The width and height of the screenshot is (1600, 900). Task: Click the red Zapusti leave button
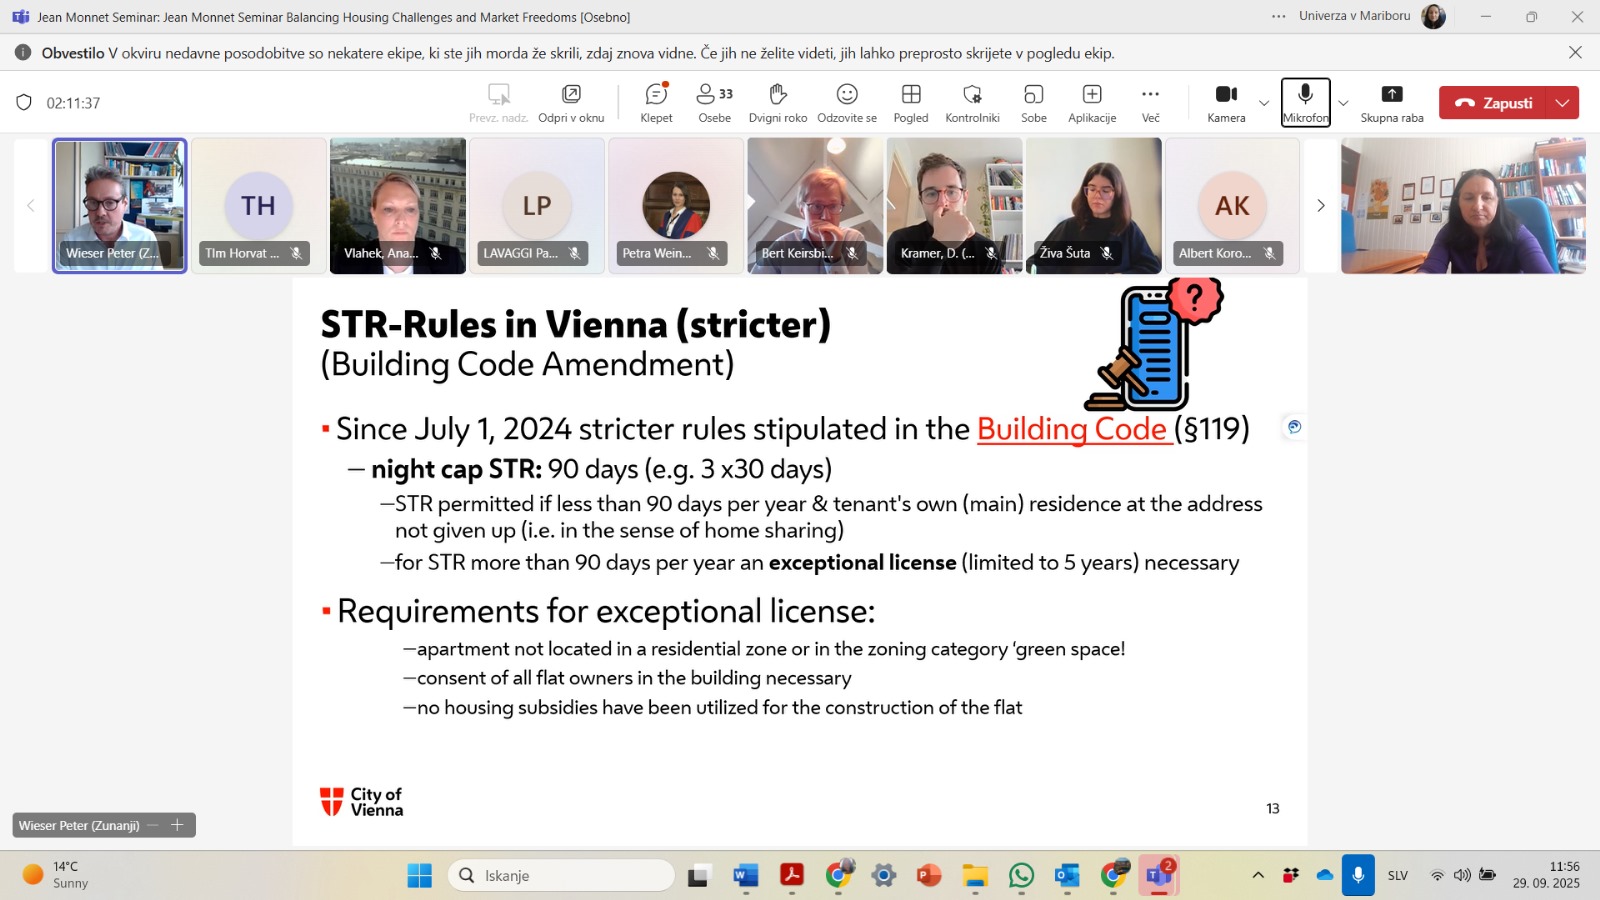coord(1493,103)
